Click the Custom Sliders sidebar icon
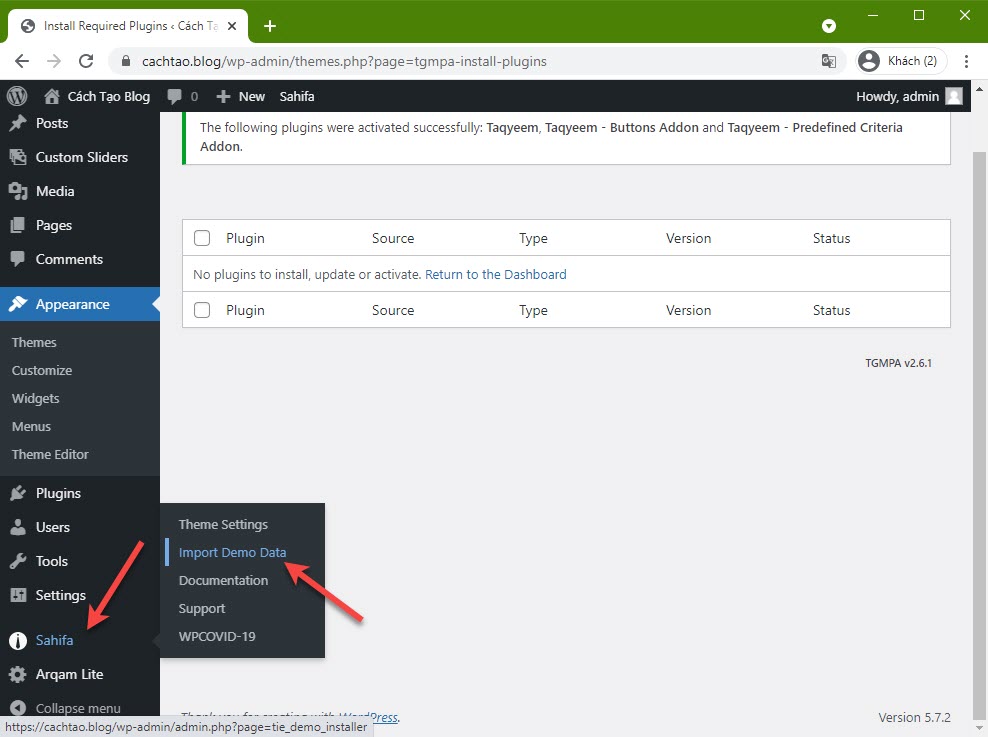Screen dimensions: 988x737 [18, 157]
